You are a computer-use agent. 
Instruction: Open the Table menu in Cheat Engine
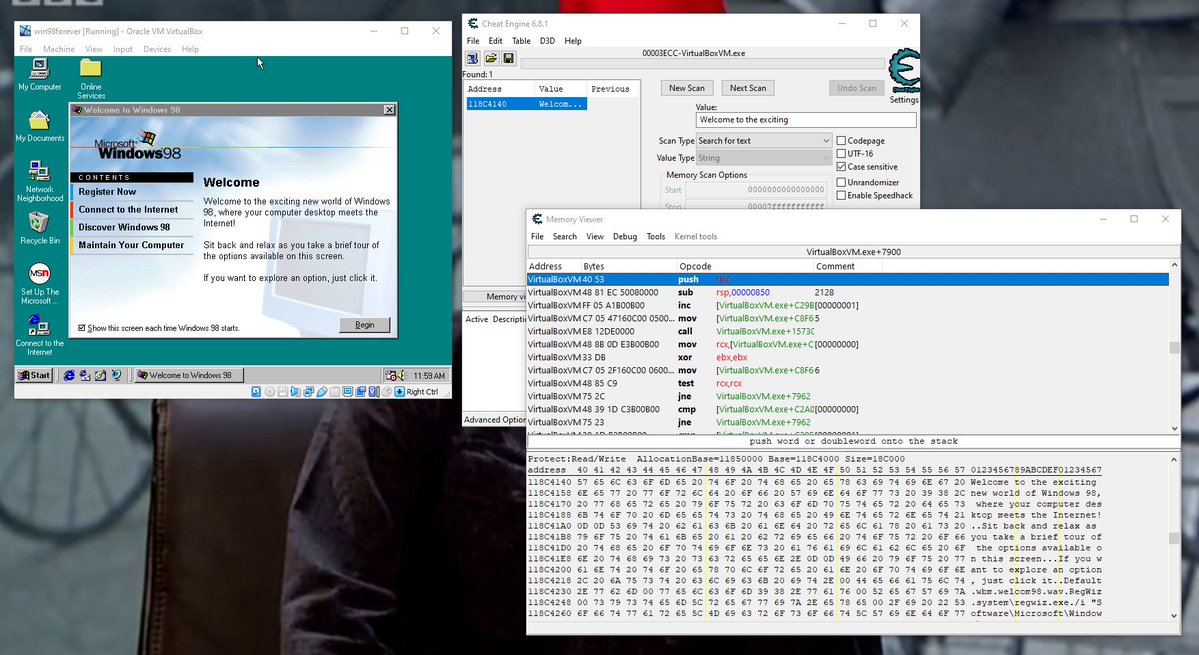[521, 41]
